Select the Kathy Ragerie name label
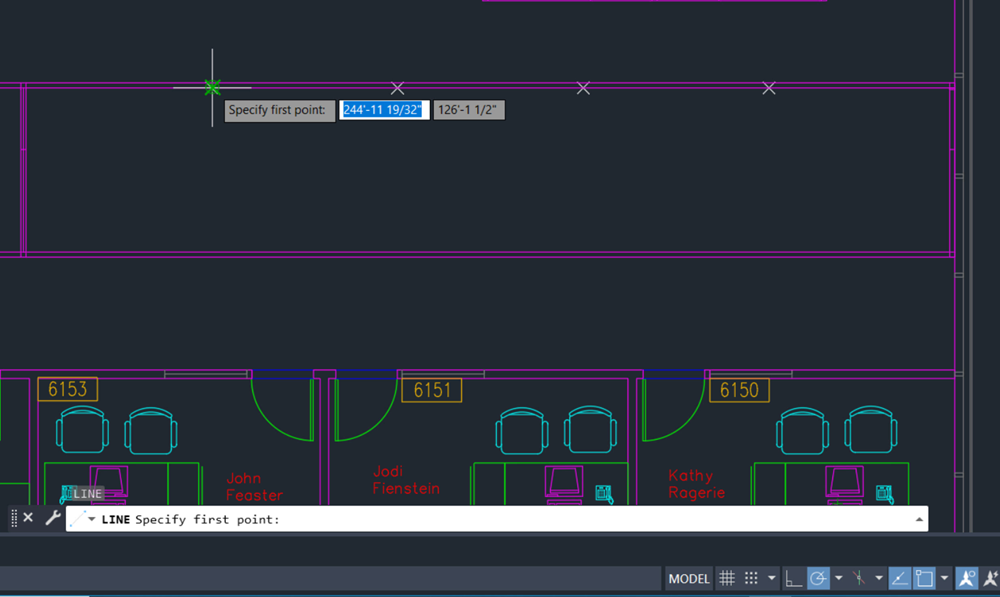 696,484
